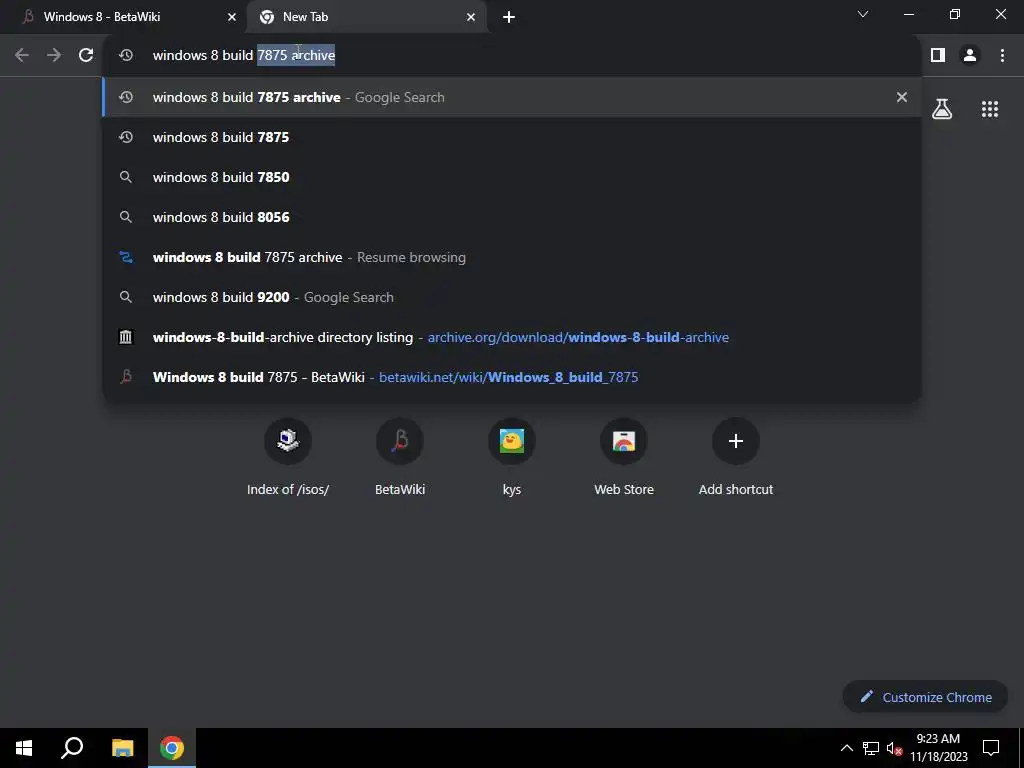Image resolution: width=1024 pixels, height=768 pixels.
Task: Choose the 'windows 8 build 7875' history suggestion
Action: (512, 137)
